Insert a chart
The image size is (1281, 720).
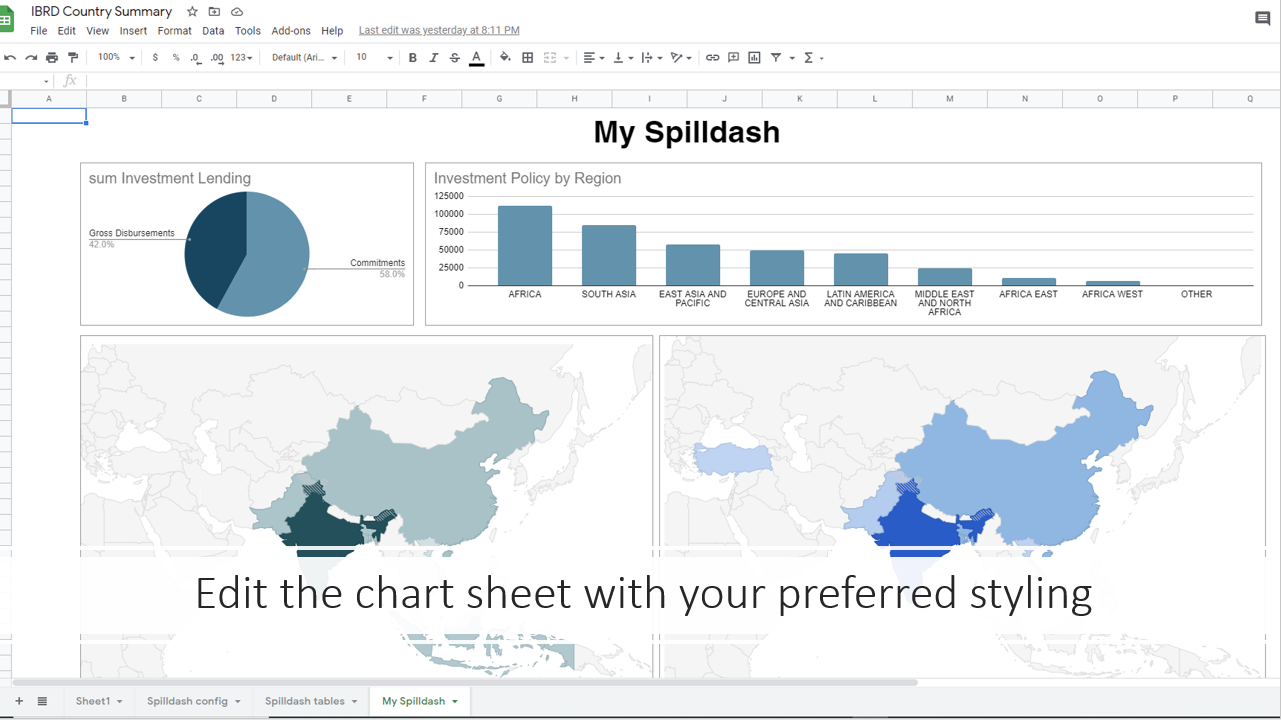pyautogui.click(x=754, y=58)
